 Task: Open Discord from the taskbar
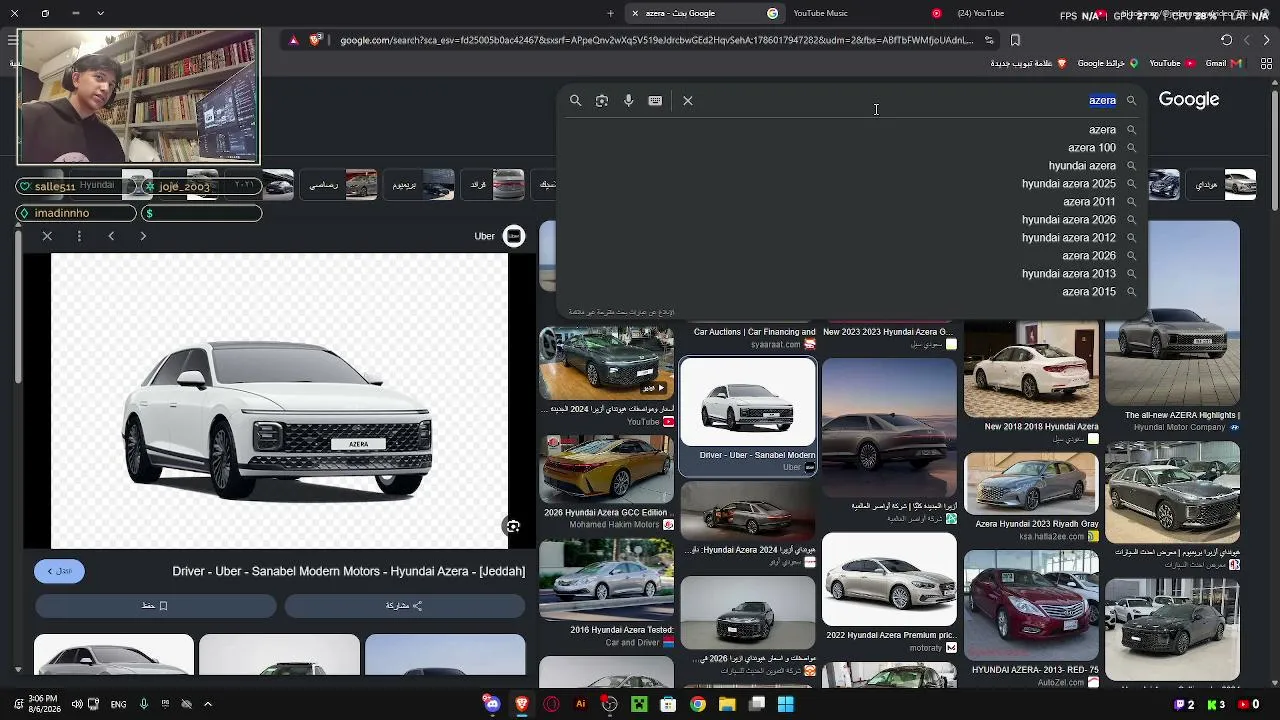coord(491,704)
